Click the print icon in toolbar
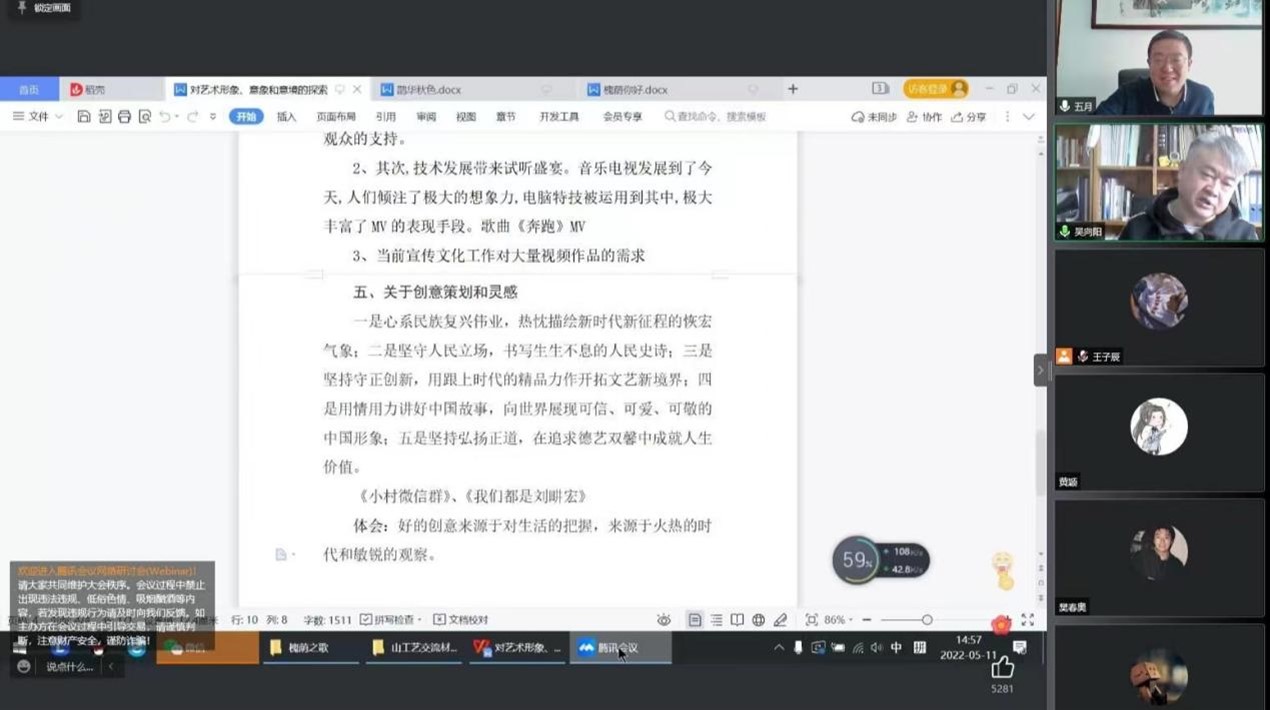Screen dimensions: 1270x710 124,117
